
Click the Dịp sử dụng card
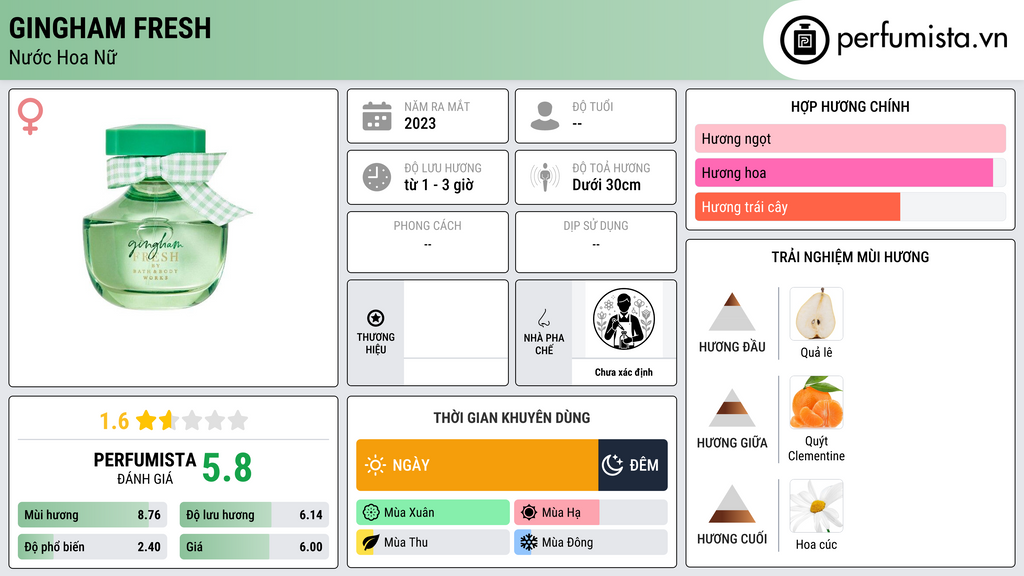(596, 242)
